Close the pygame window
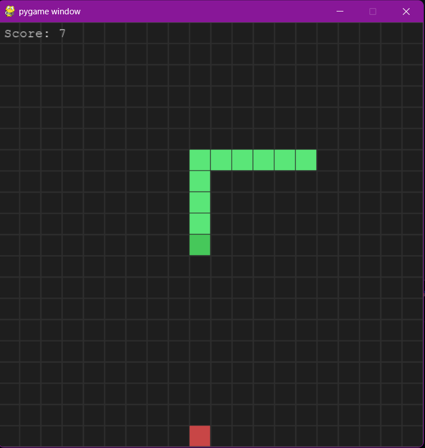This screenshot has height=448, width=425. point(406,11)
